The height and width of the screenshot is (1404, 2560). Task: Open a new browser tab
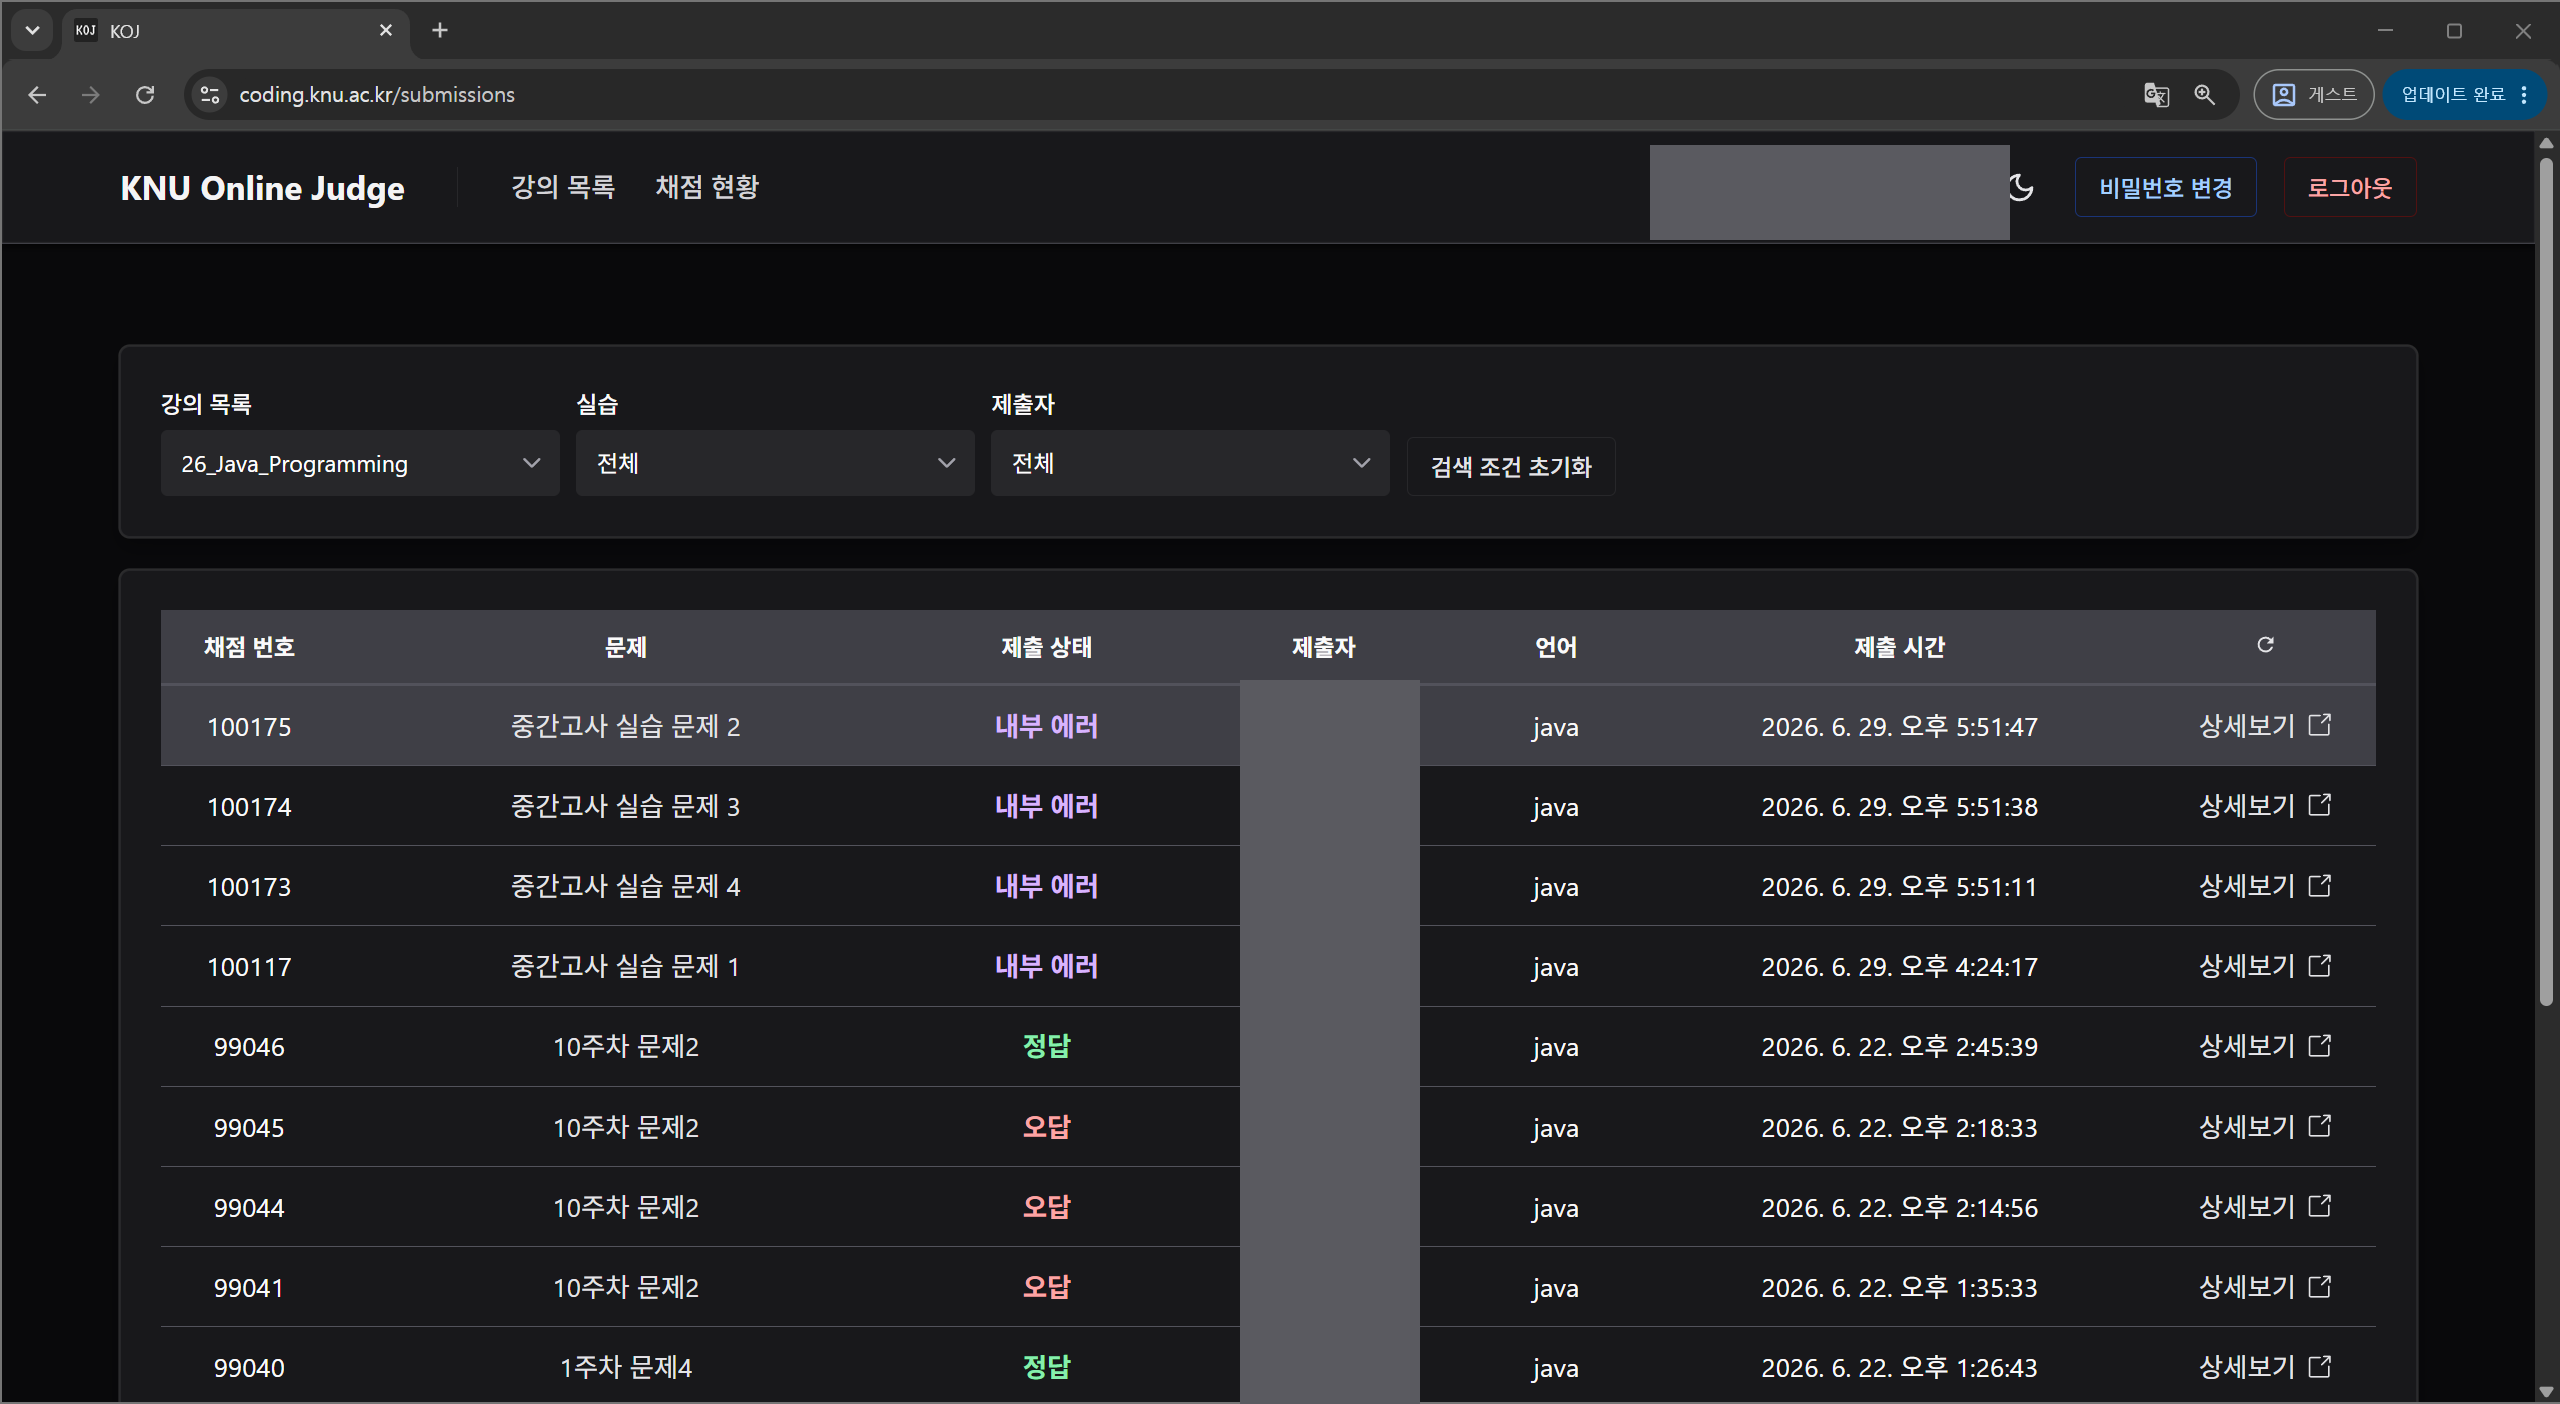440,31
